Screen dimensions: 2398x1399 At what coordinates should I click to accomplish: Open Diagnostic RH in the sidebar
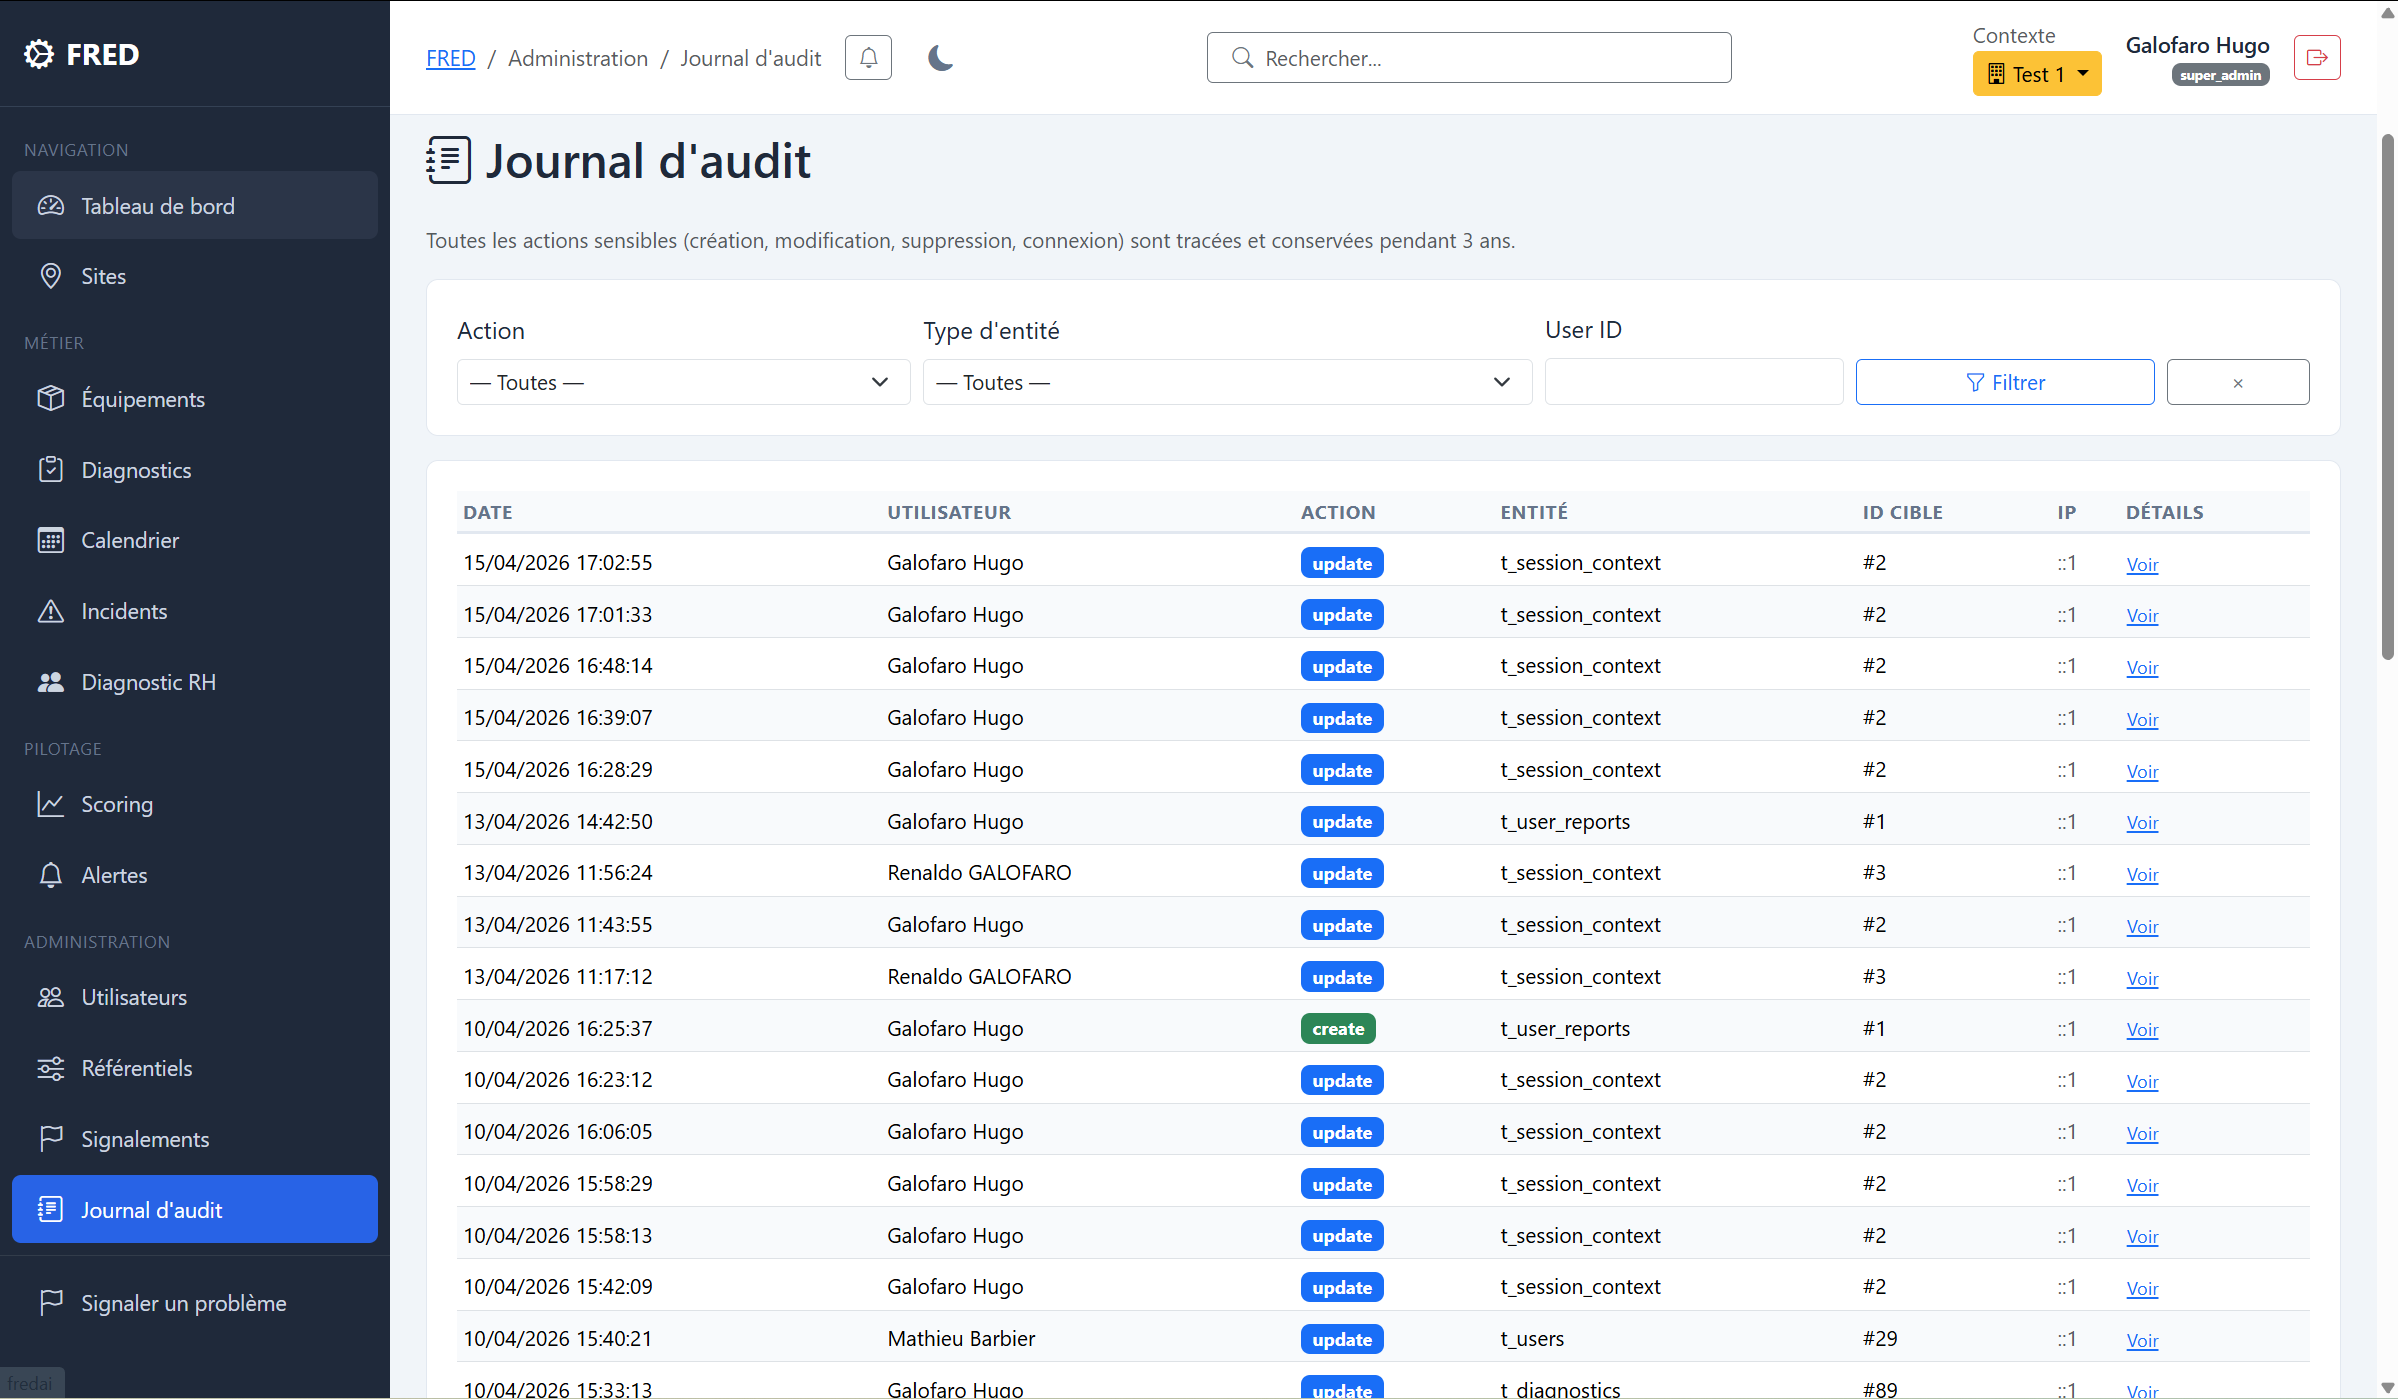point(148,682)
